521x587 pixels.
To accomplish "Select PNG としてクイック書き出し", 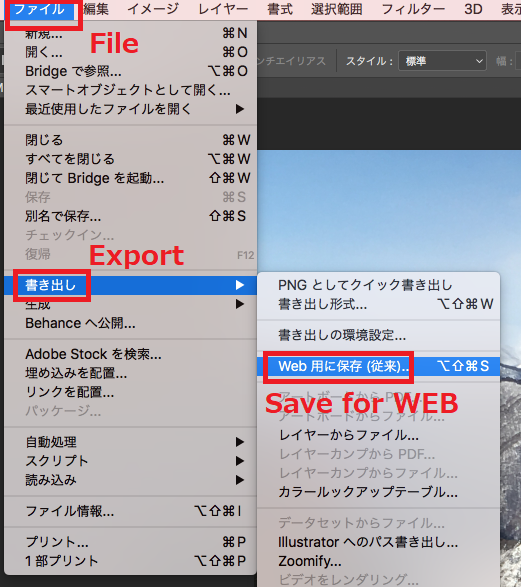I will [379, 285].
